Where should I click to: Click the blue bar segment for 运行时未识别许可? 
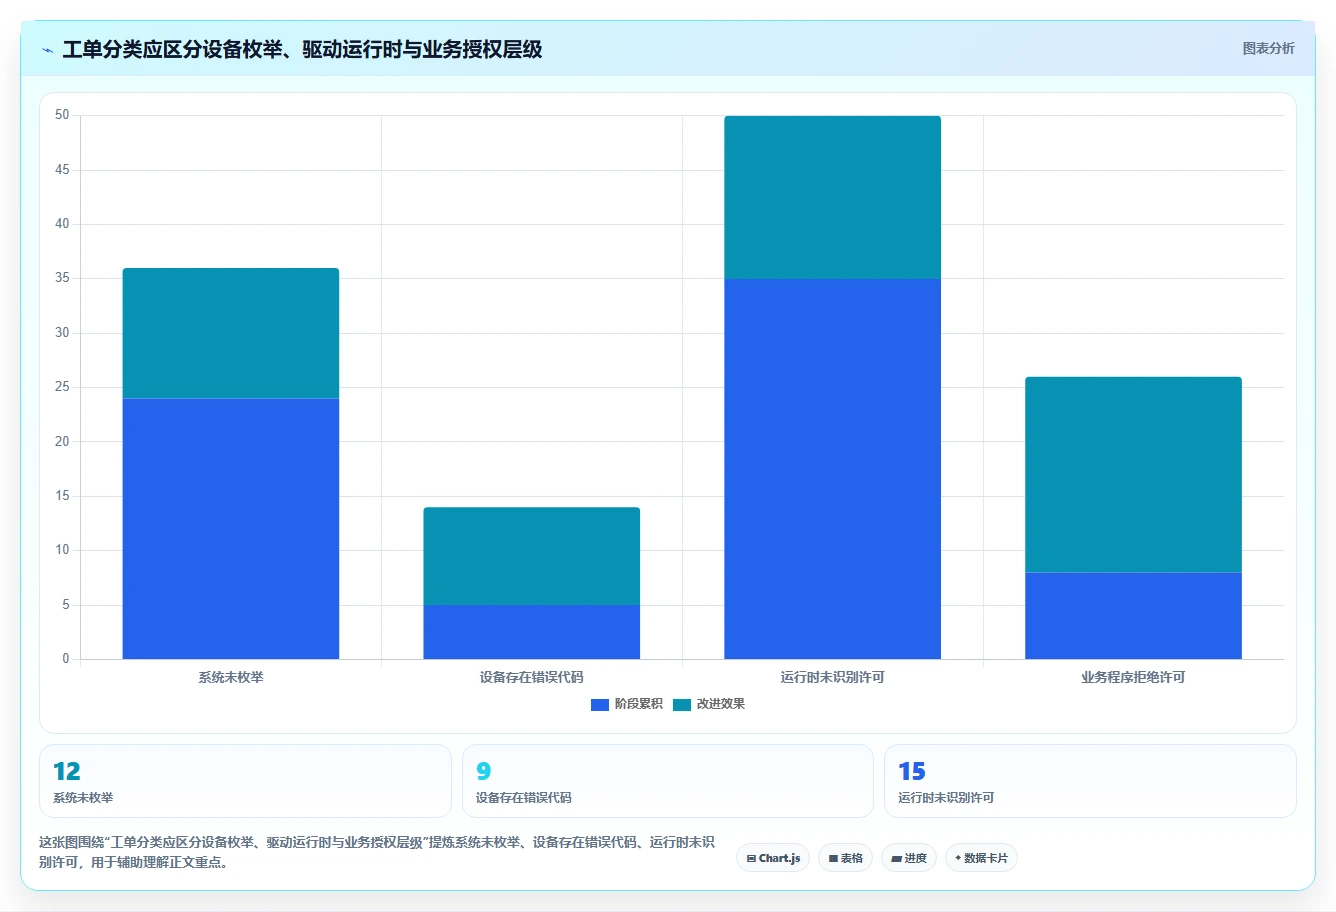tap(833, 469)
